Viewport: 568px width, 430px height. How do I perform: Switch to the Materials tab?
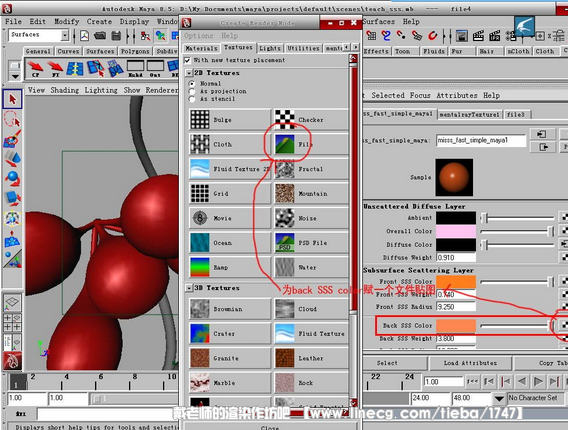[x=201, y=48]
